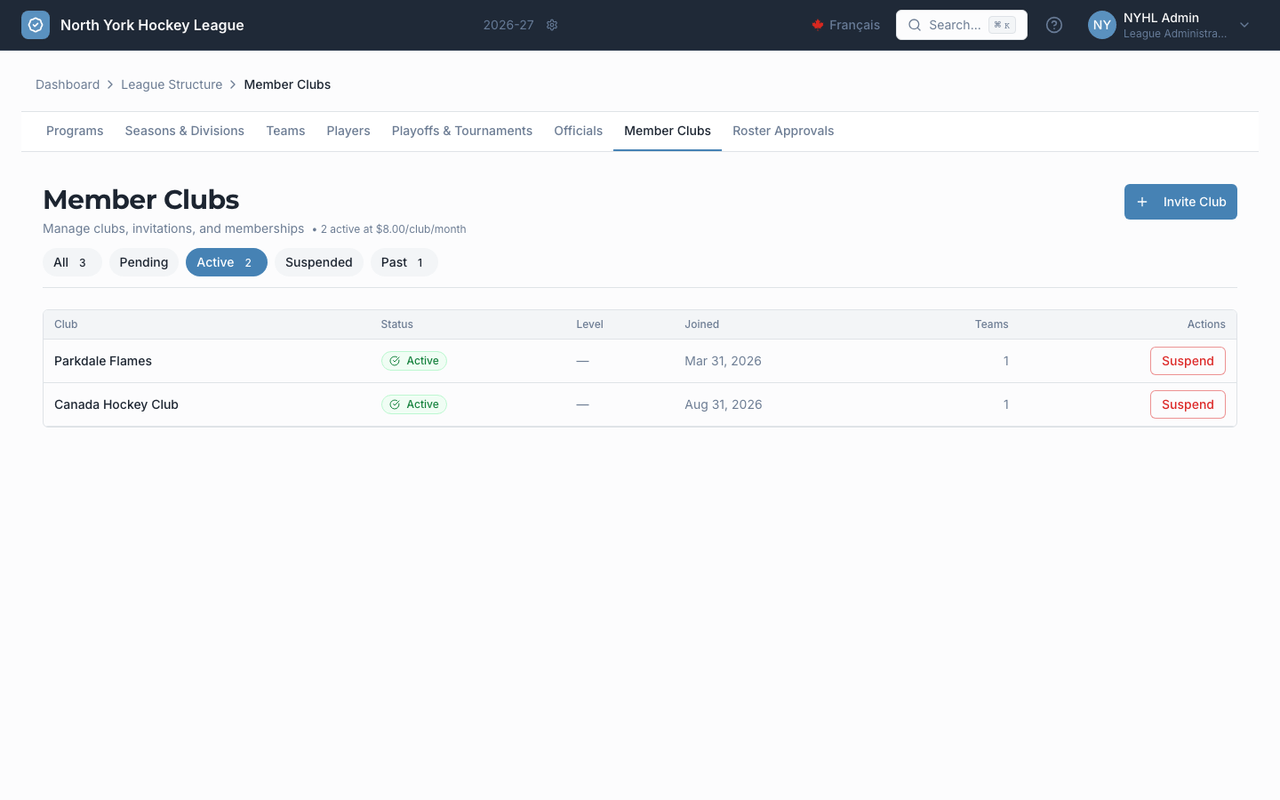
Task: Focus the Search field
Action: (x=961, y=25)
